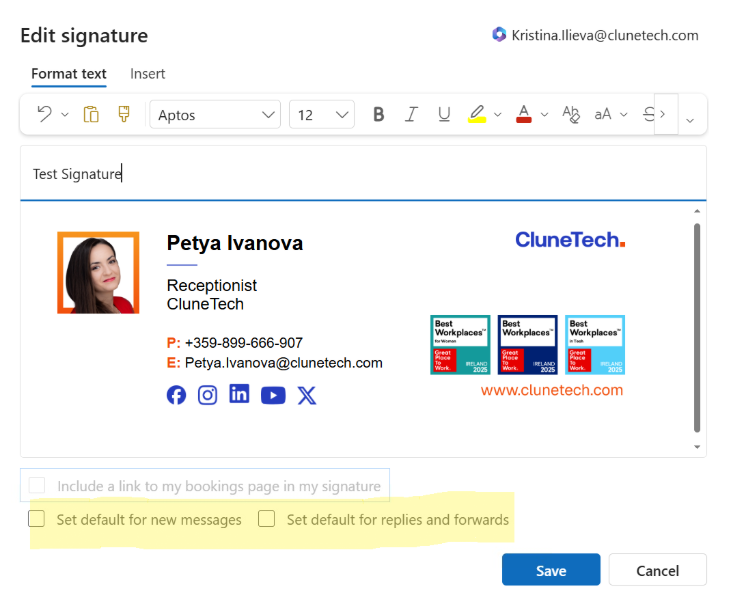Click the Kristina.Ilieva@clunetech.com account label
729x603 pixels.
click(605, 35)
